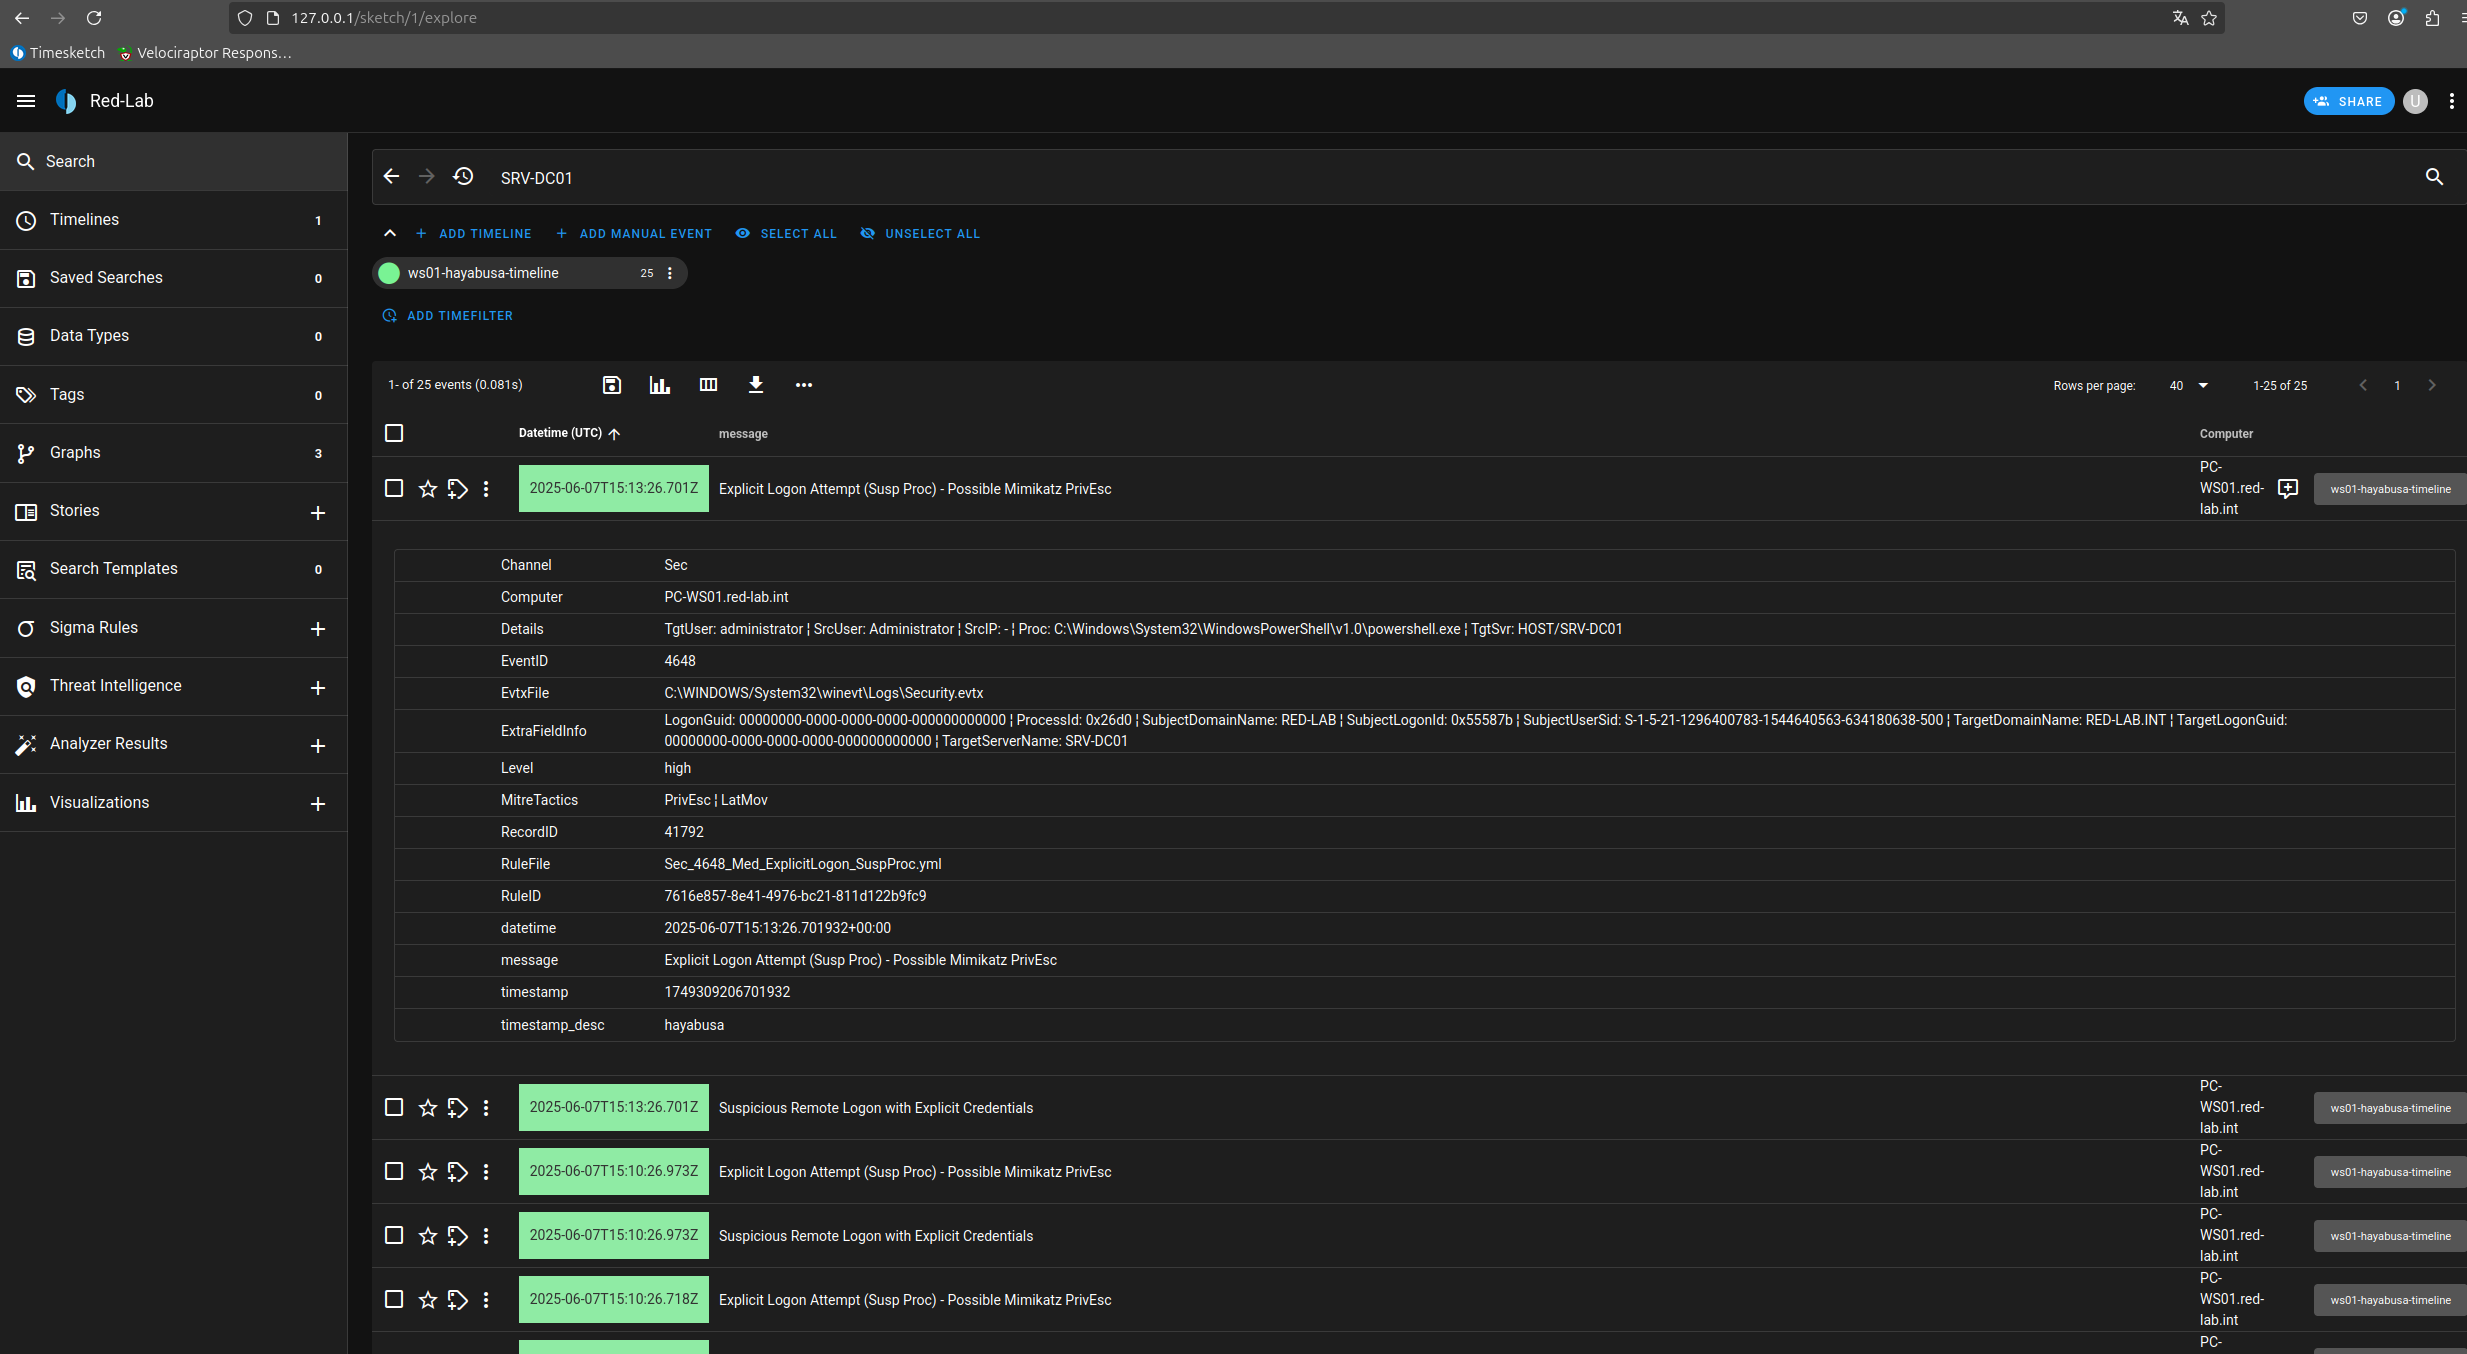The image size is (2467, 1354).
Task: Open ws01-hayabusa-timeline chip options menu
Action: coord(670,273)
